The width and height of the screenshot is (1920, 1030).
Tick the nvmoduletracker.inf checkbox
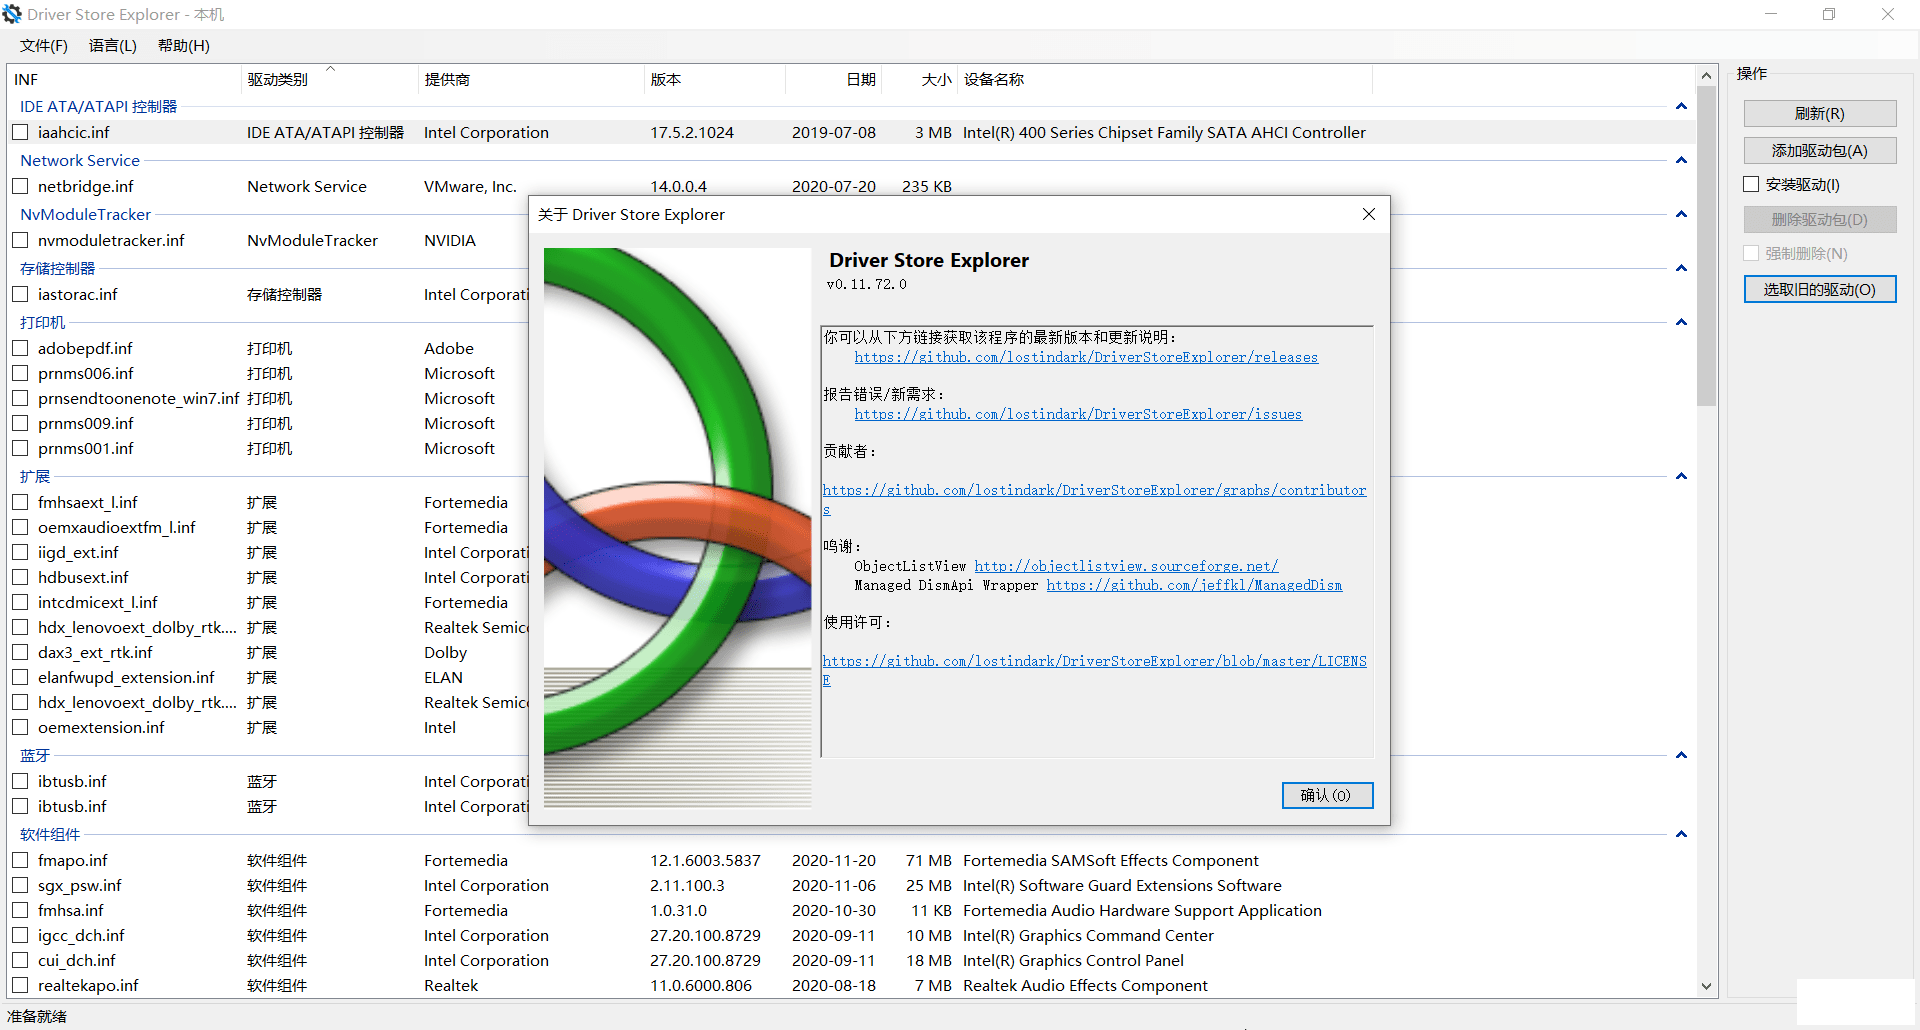point(20,240)
